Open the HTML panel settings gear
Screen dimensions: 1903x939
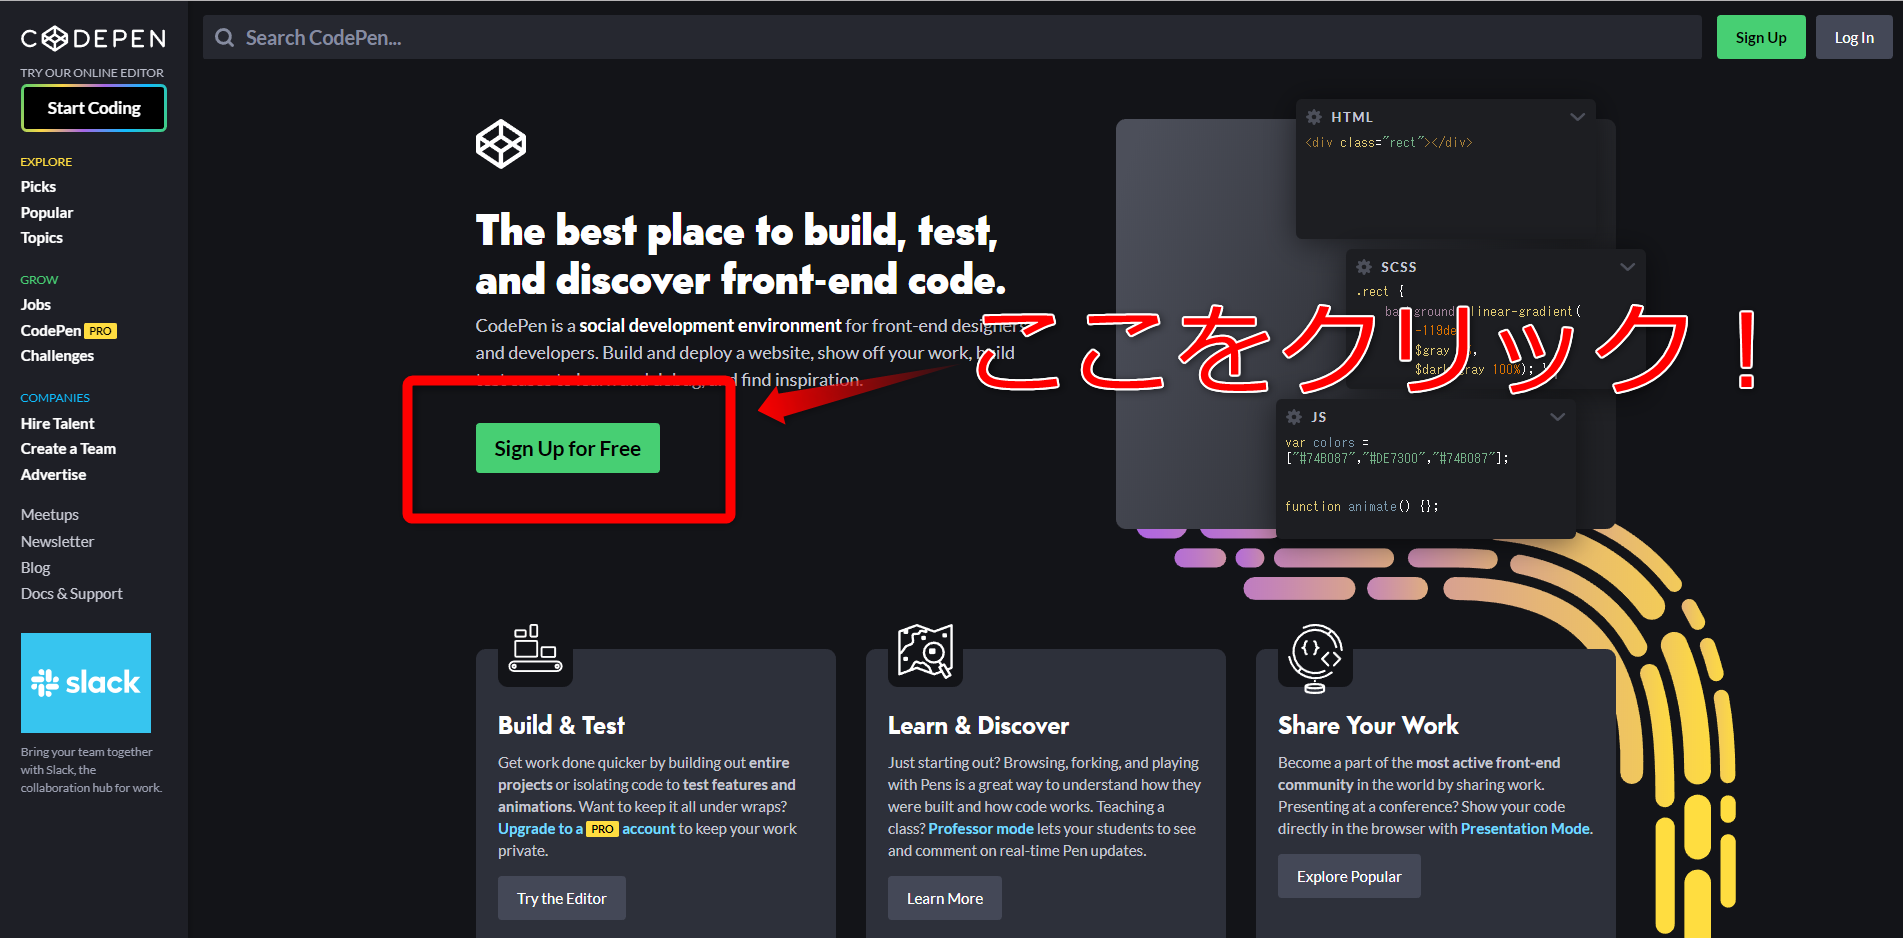coord(1313,117)
